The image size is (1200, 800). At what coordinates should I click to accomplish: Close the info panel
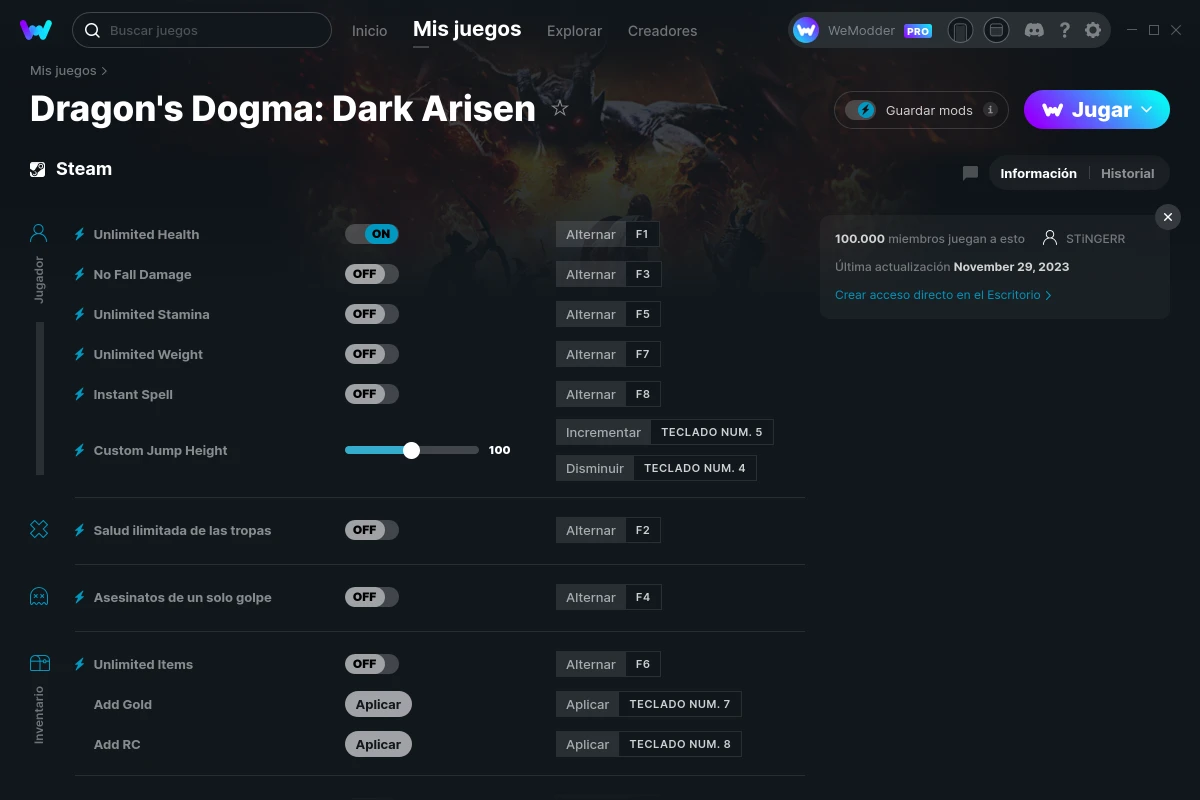(x=1168, y=217)
